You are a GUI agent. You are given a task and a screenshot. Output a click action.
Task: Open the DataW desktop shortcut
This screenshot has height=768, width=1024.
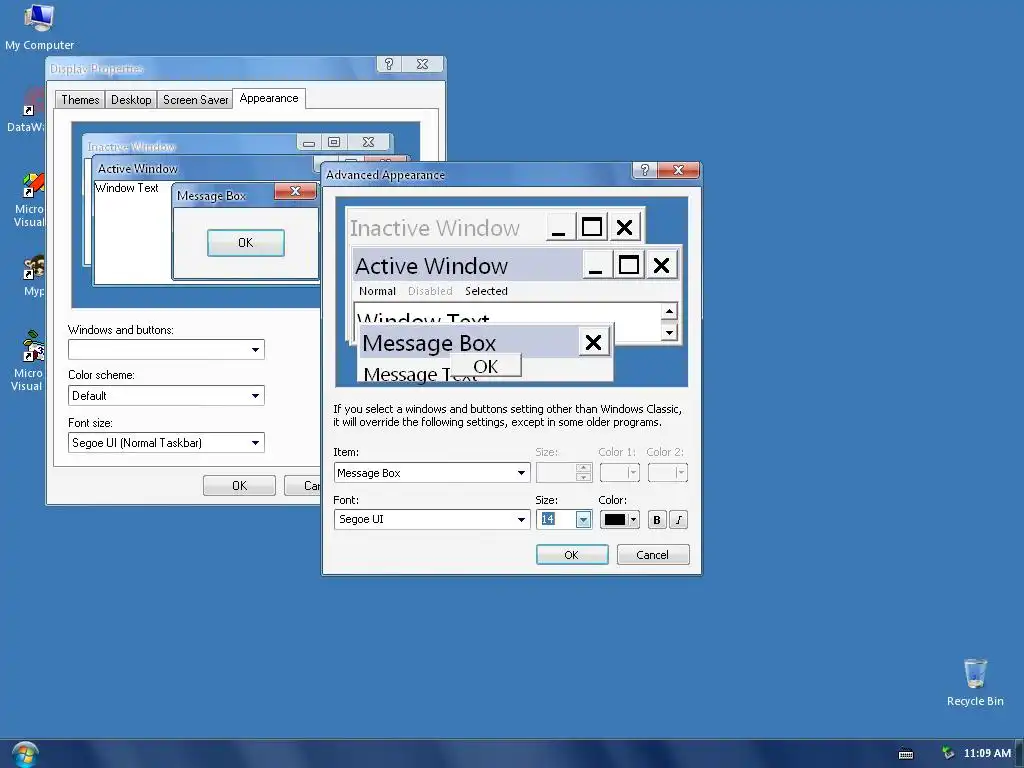tap(26, 111)
